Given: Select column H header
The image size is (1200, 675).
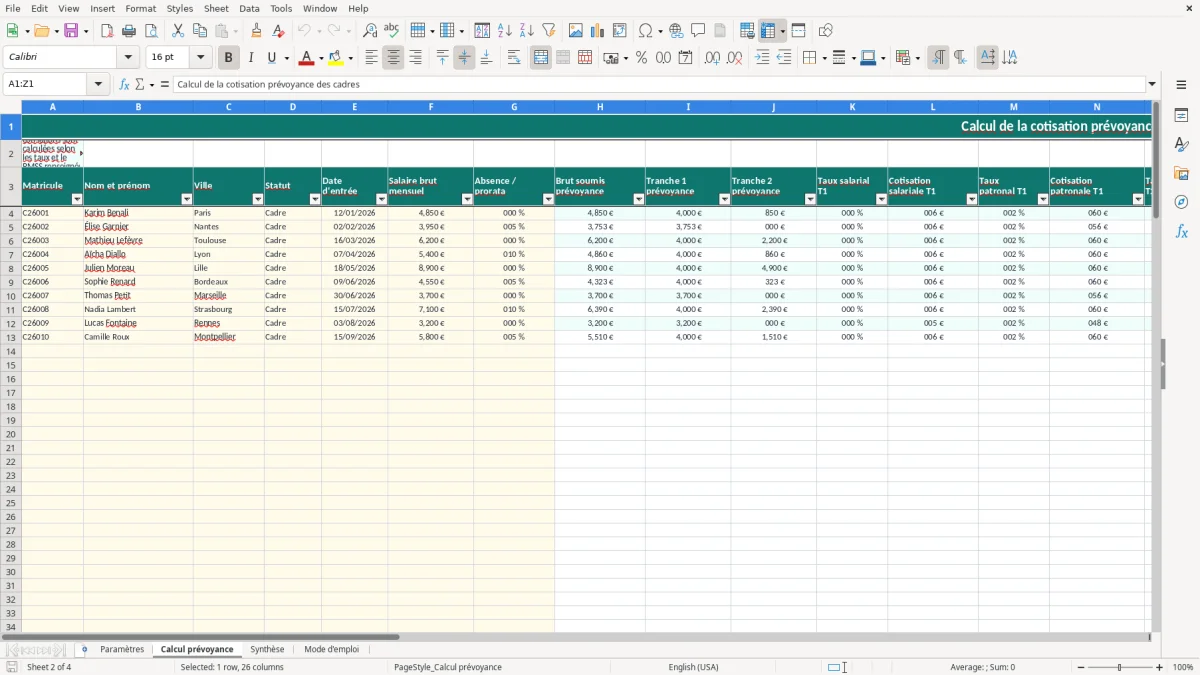Looking at the screenshot, I should (600, 107).
